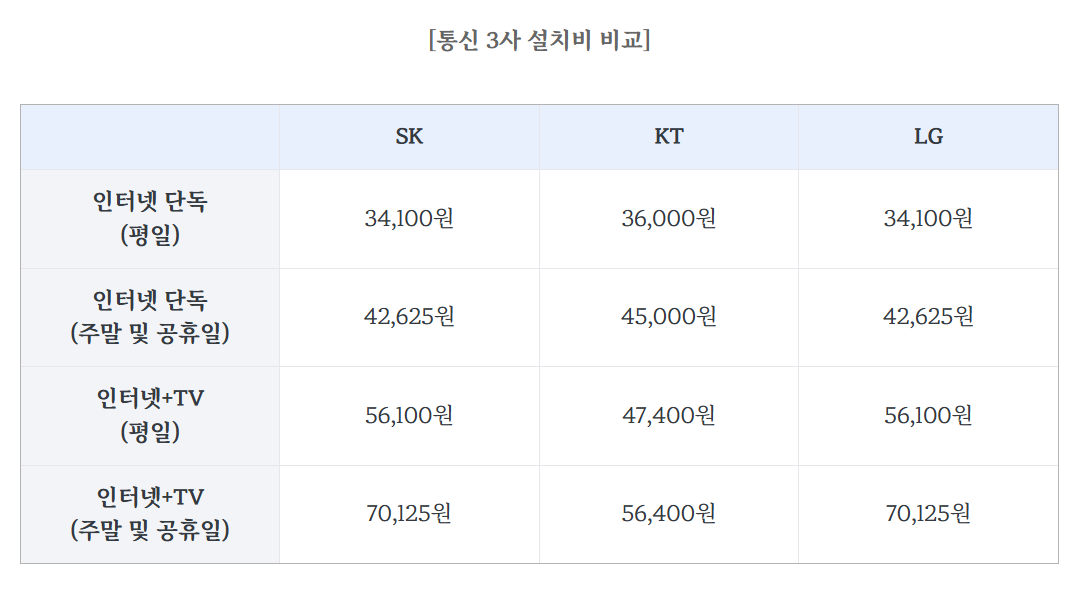
Task: Click LG's 42,625원 cell
Action: 928,316
